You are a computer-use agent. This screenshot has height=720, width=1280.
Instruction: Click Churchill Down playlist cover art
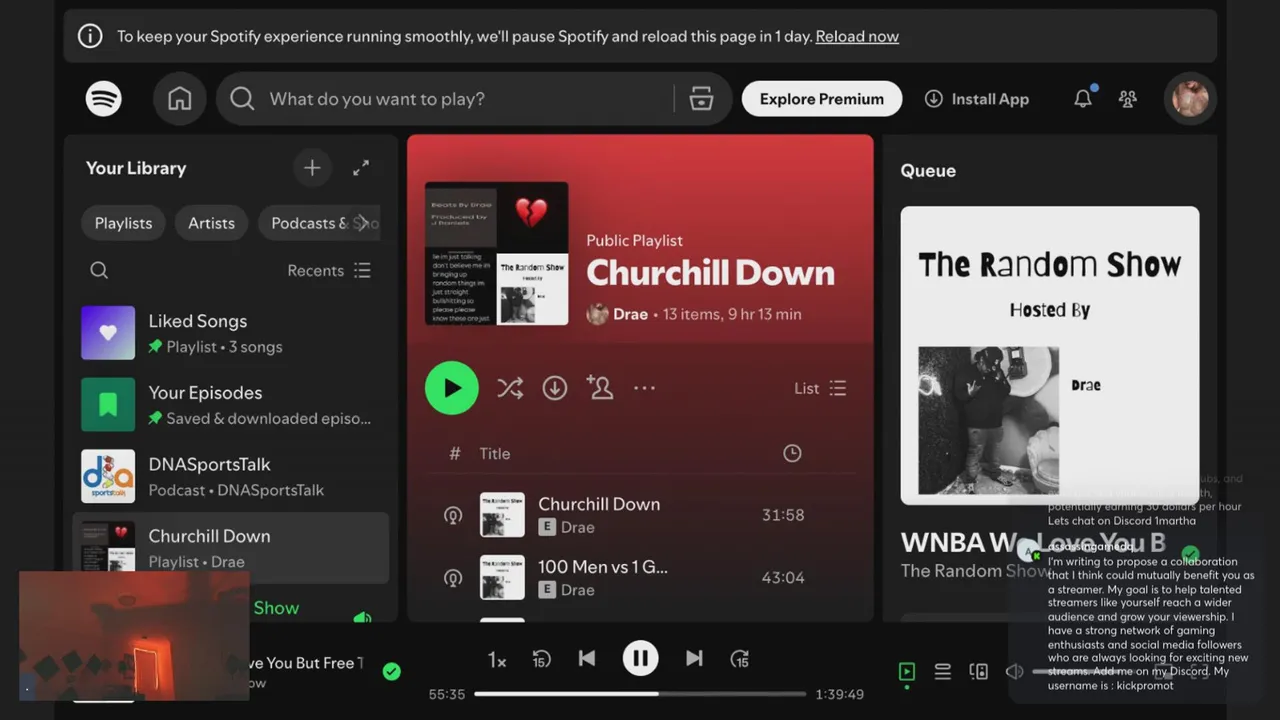[x=497, y=253]
